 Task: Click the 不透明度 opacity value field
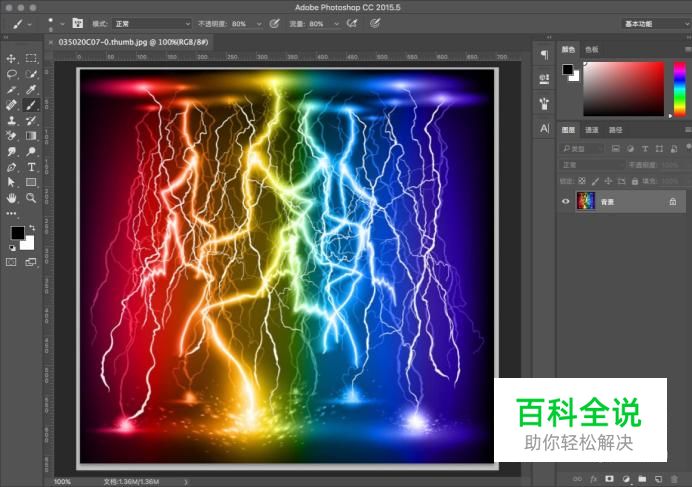[x=243, y=23]
